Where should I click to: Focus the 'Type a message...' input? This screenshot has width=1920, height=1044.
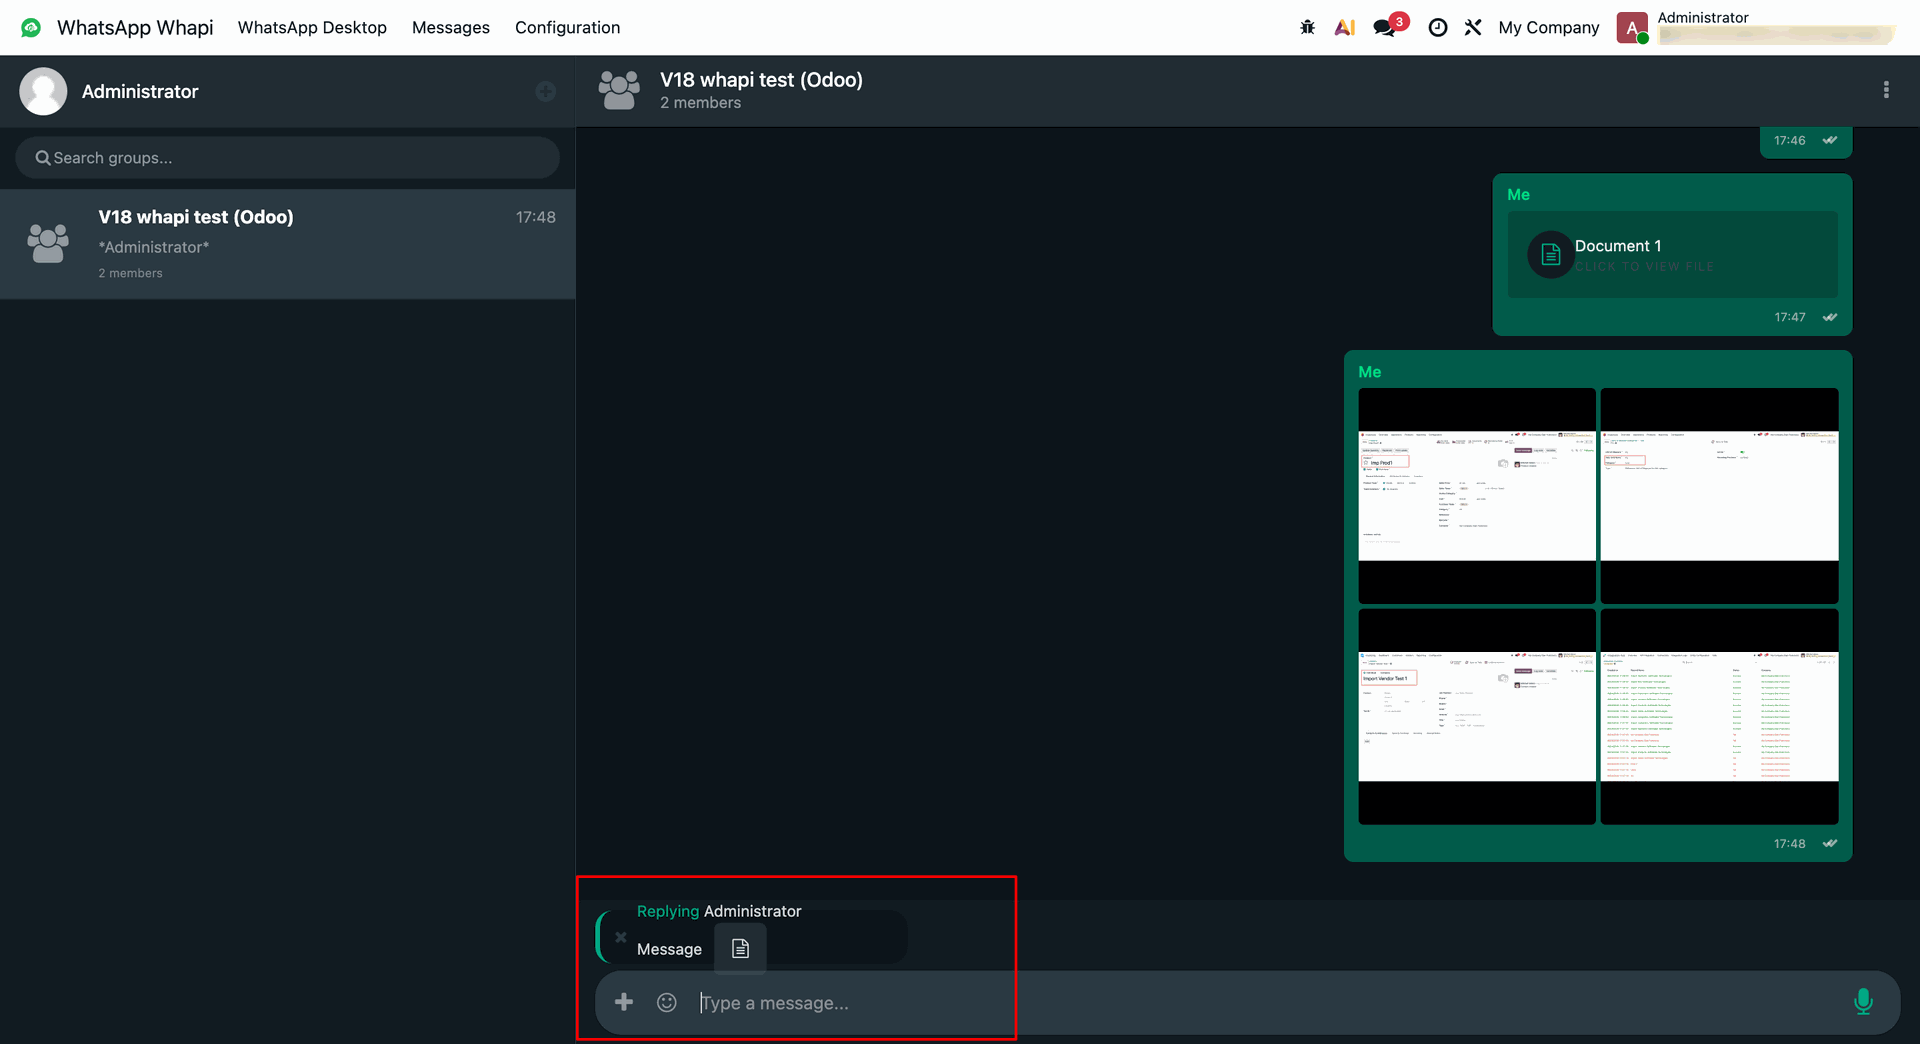[1265, 1003]
